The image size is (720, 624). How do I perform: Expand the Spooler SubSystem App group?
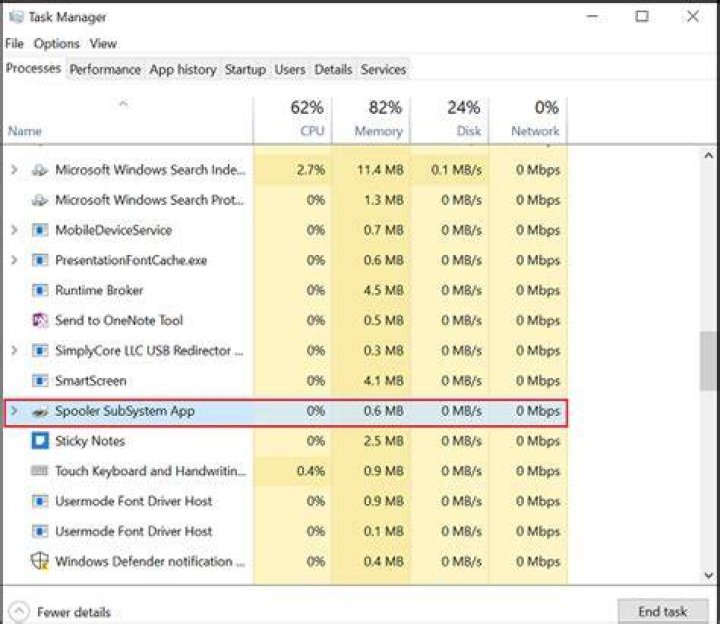pyautogui.click(x=14, y=411)
